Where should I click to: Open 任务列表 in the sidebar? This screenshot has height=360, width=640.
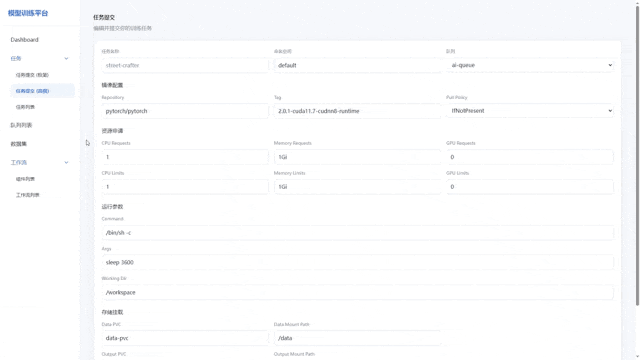(x=25, y=107)
